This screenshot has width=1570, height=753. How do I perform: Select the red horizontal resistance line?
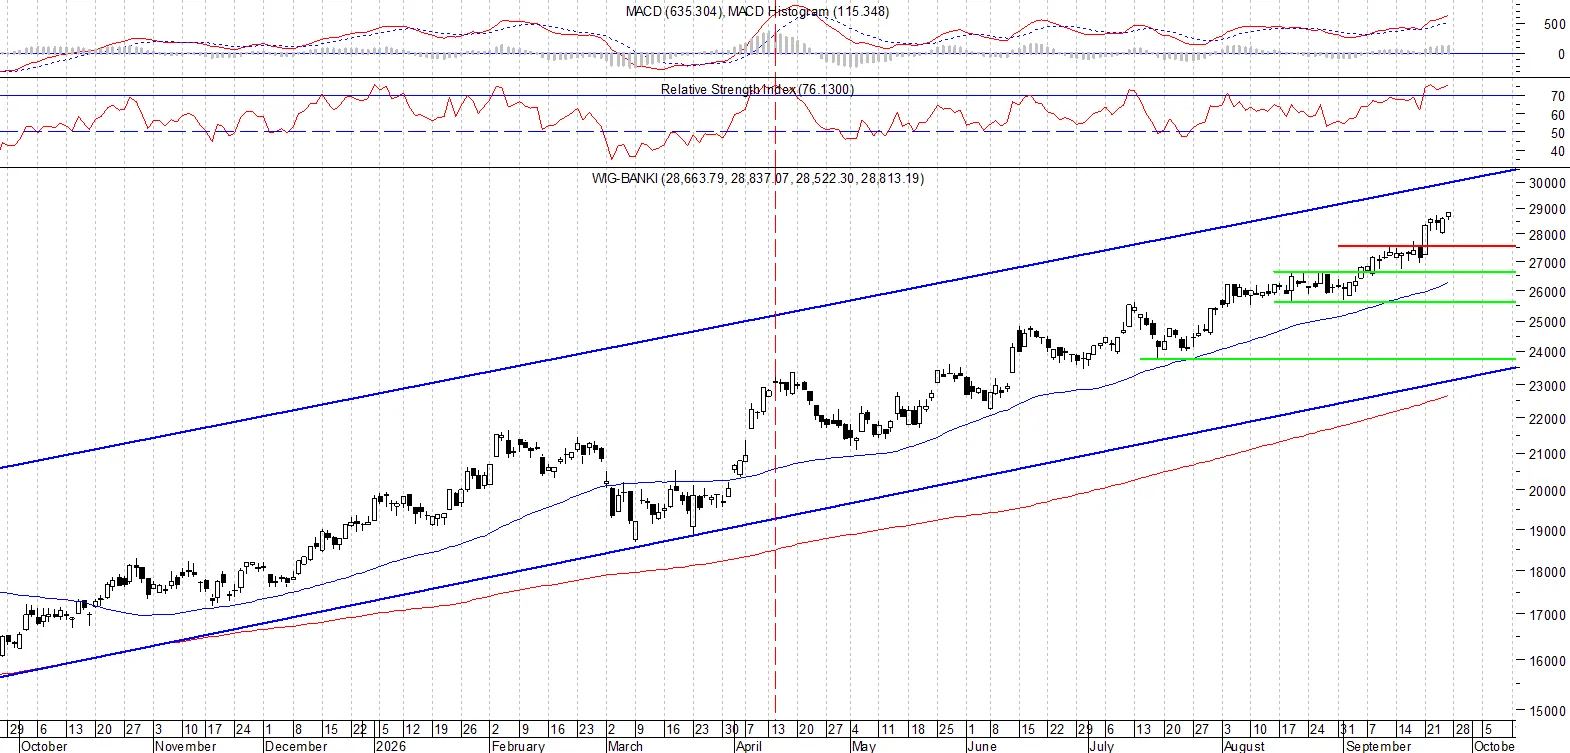(1427, 245)
